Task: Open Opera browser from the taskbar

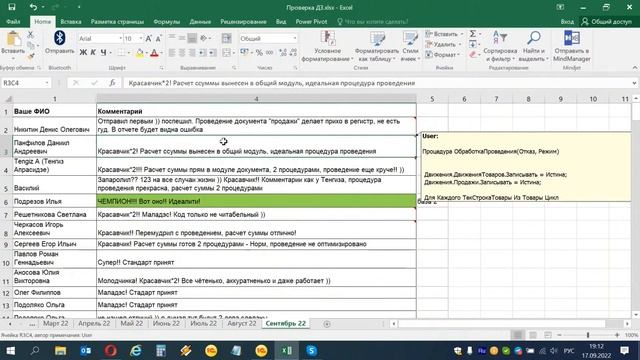Action: pos(111,351)
